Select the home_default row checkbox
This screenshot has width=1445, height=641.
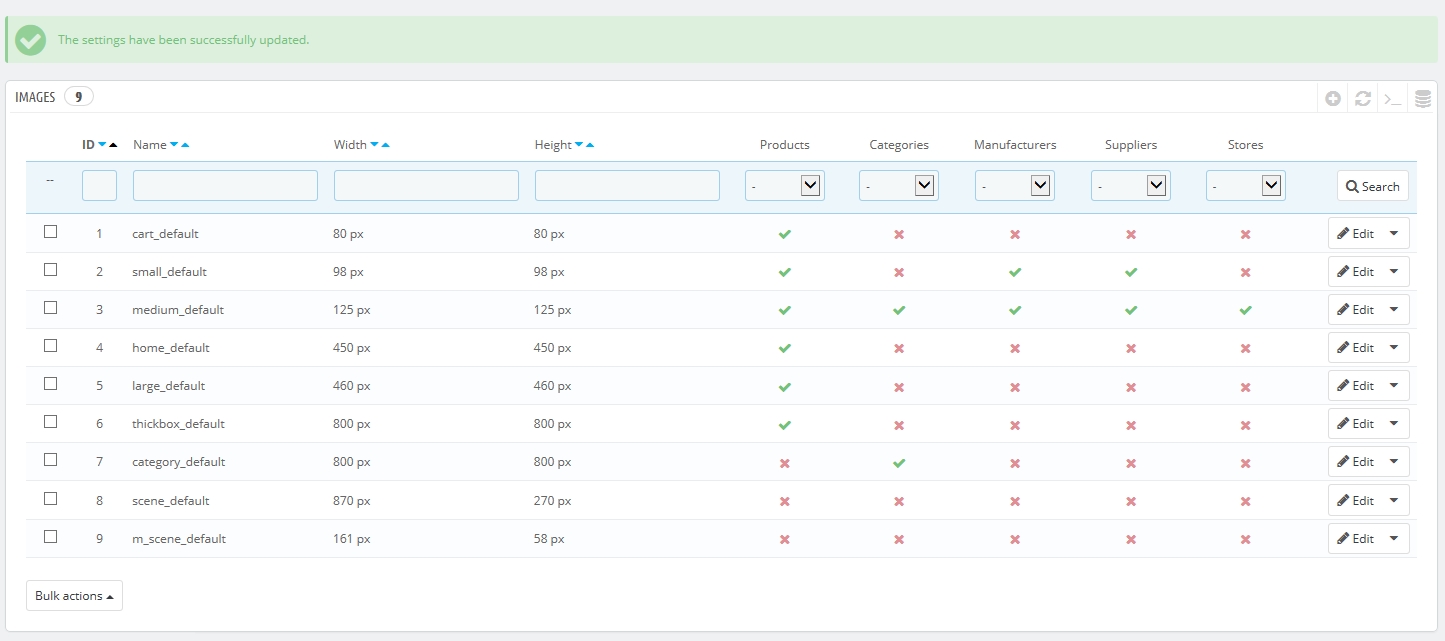pyautogui.click(x=51, y=346)
